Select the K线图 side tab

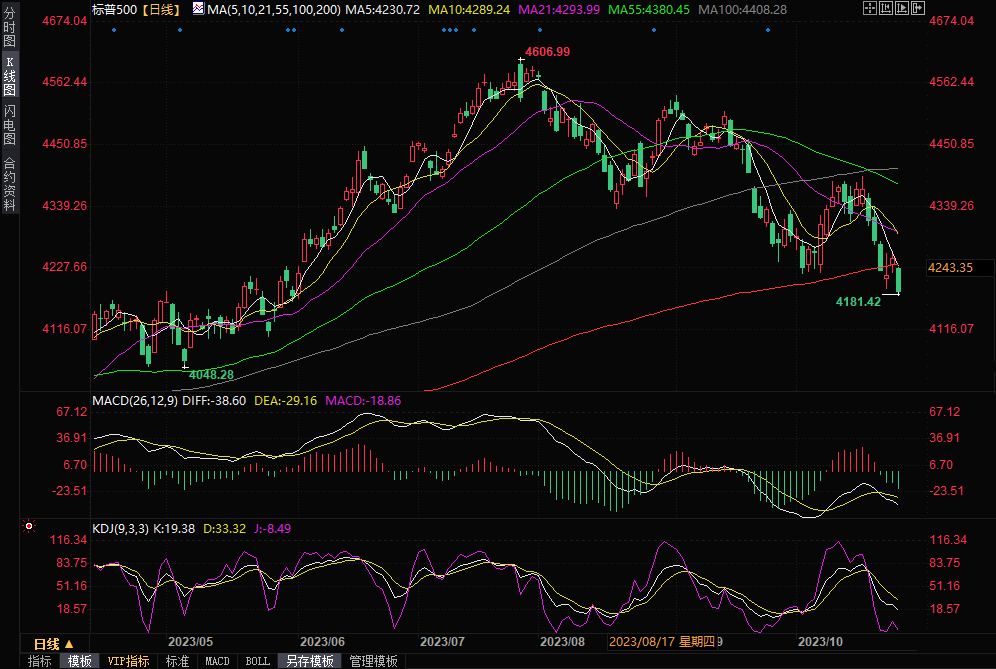9,82
